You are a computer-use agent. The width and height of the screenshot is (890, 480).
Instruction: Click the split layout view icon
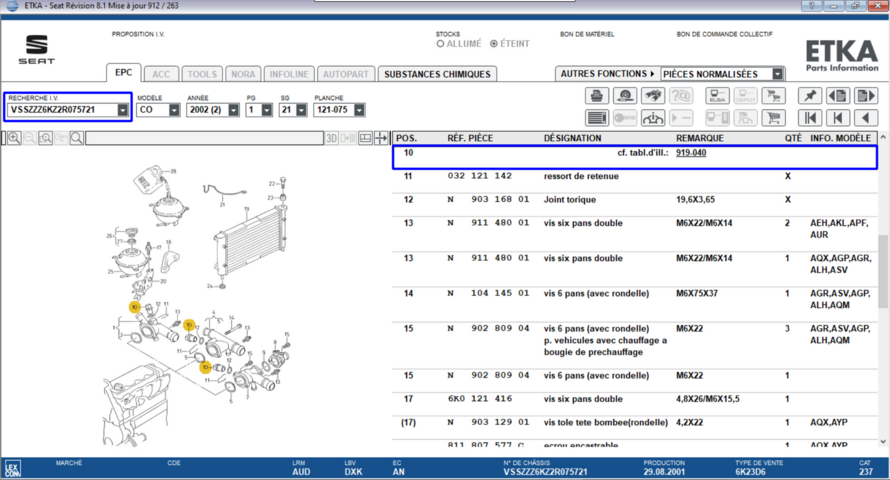point(366,138)
